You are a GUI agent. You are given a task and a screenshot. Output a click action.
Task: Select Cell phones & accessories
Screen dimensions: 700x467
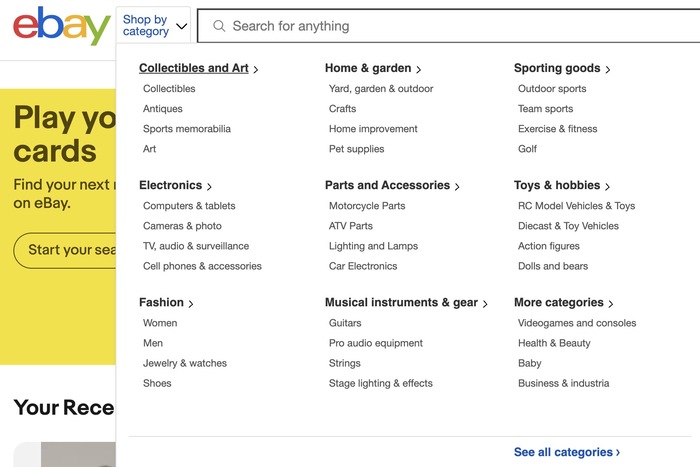(202, 266)
